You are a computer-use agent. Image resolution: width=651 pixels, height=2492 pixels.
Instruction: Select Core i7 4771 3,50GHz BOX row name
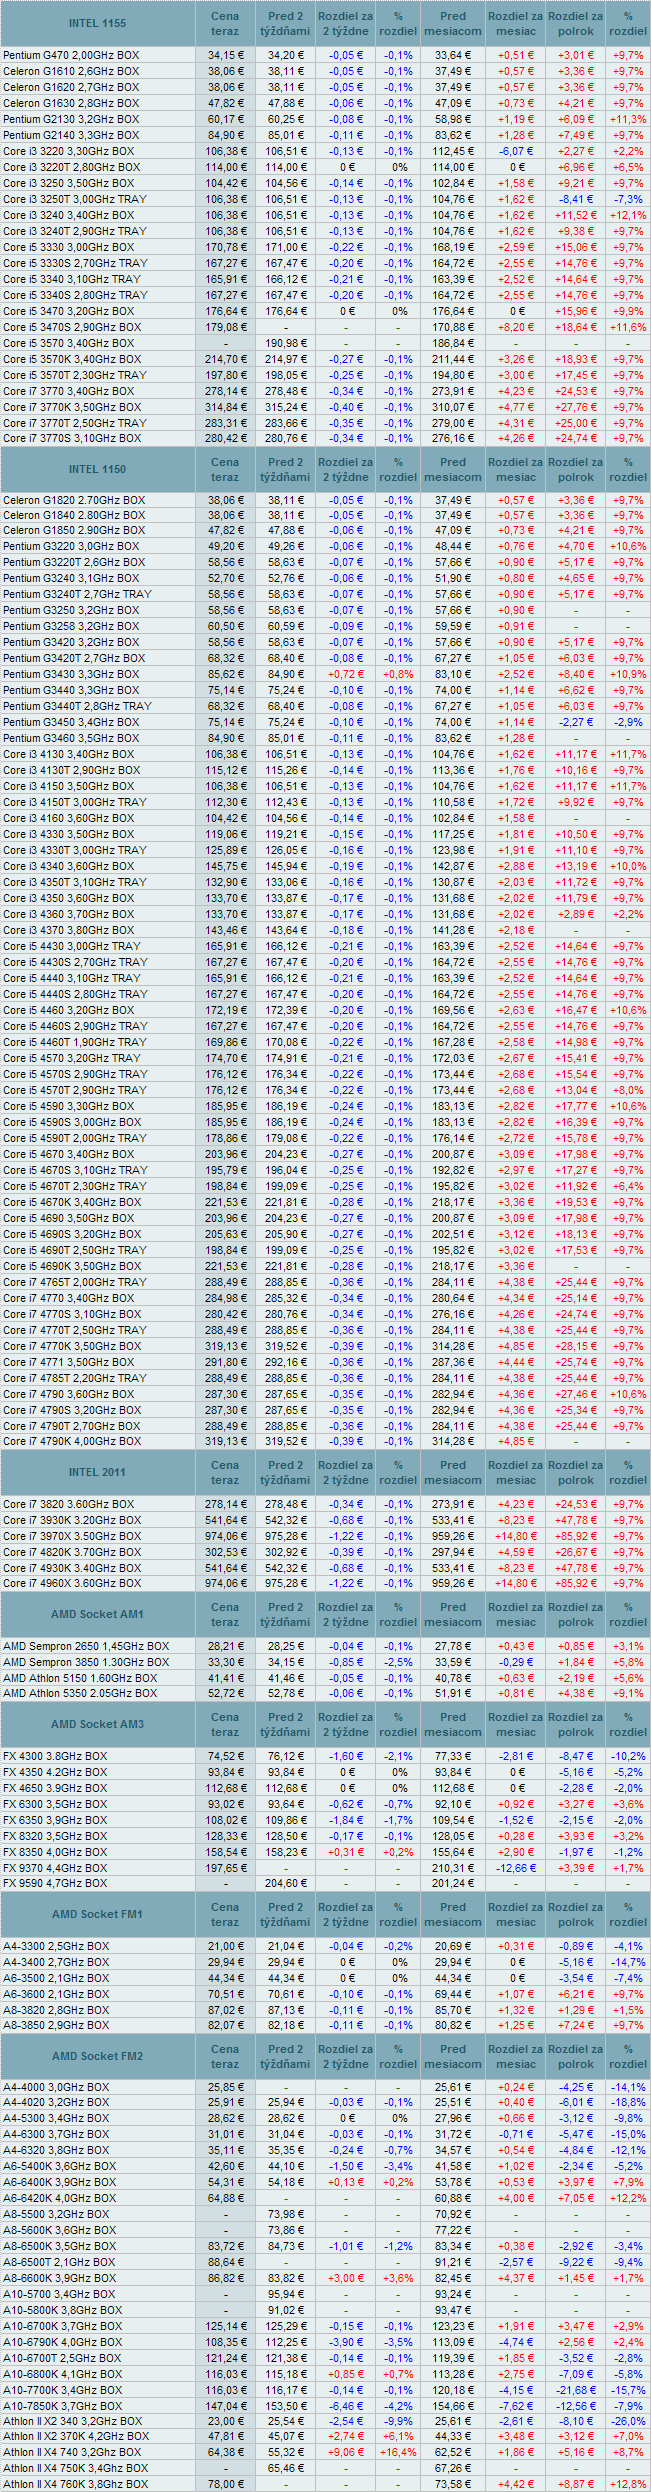pos(69,1362)
